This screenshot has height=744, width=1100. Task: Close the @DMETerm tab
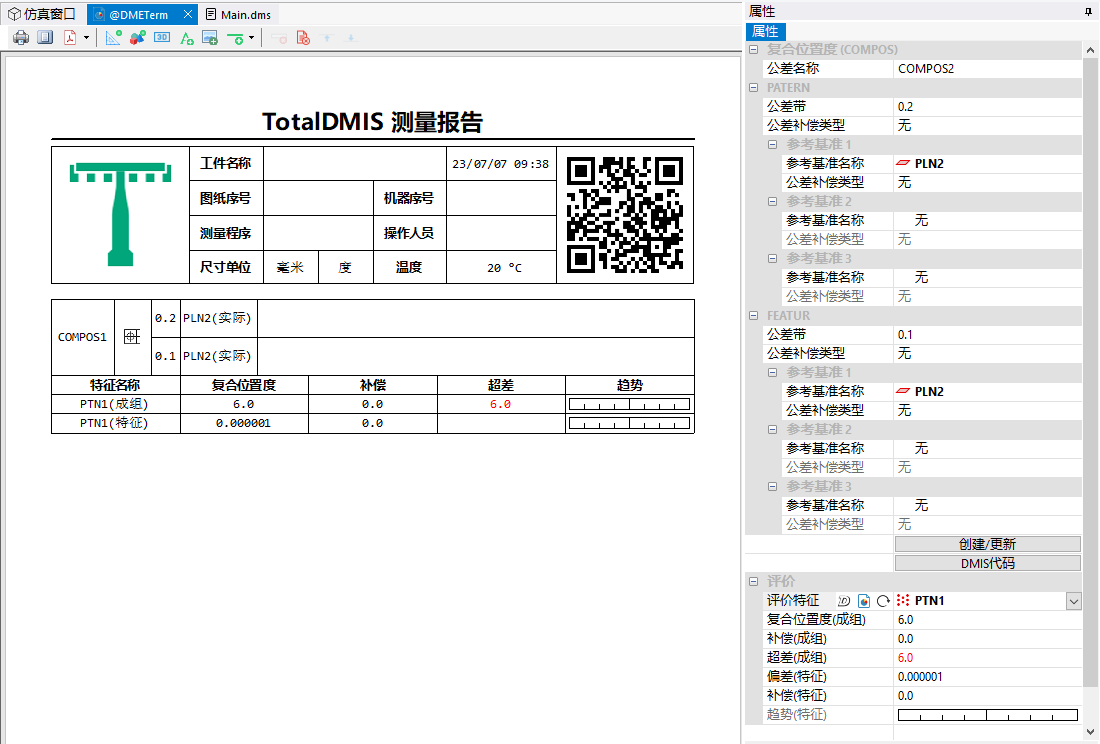coord(187,14)
